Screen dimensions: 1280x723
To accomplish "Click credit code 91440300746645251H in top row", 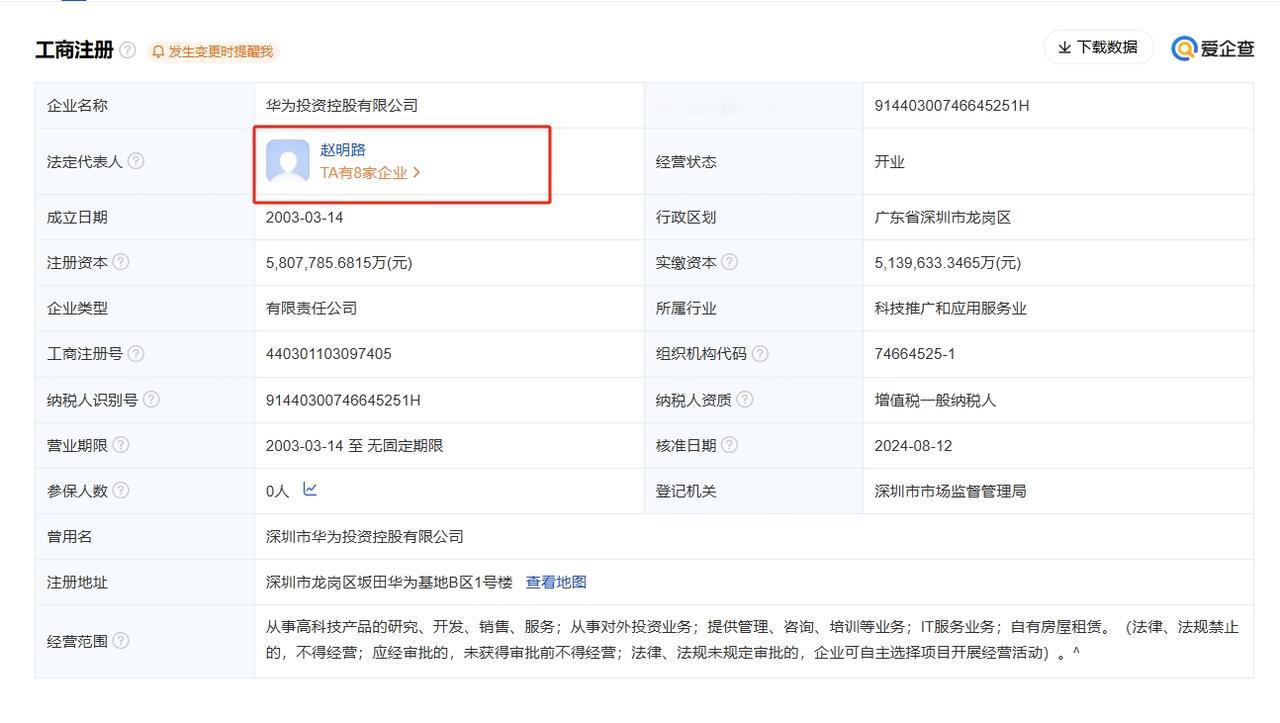I will tap(952, 105).
